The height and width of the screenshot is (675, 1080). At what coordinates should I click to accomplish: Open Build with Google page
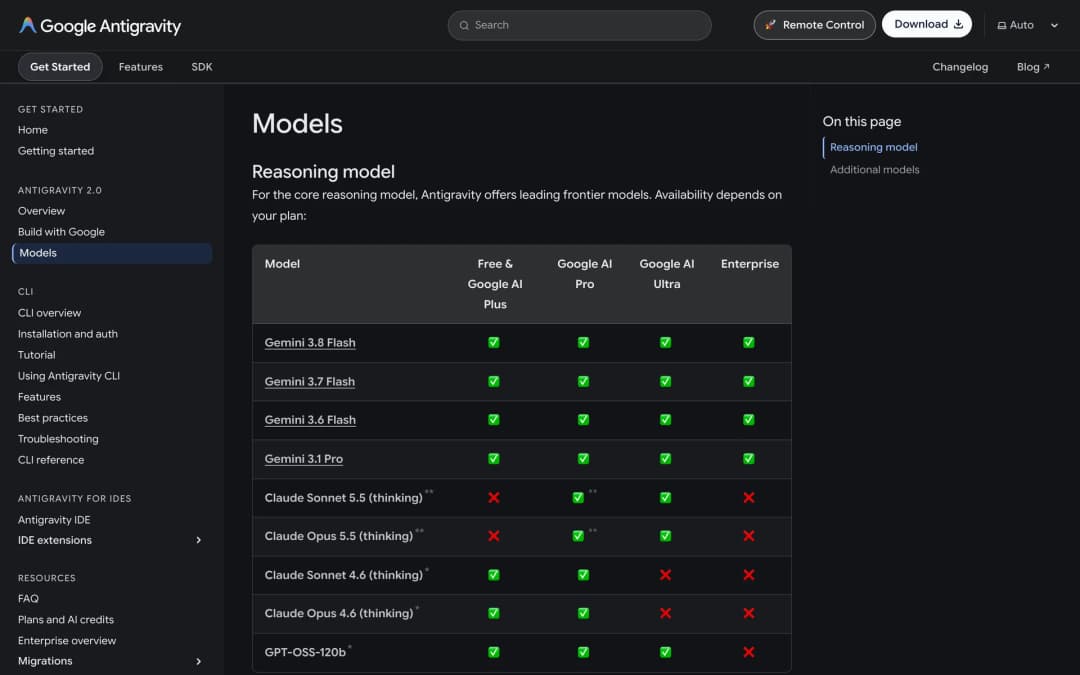[61, 232]
